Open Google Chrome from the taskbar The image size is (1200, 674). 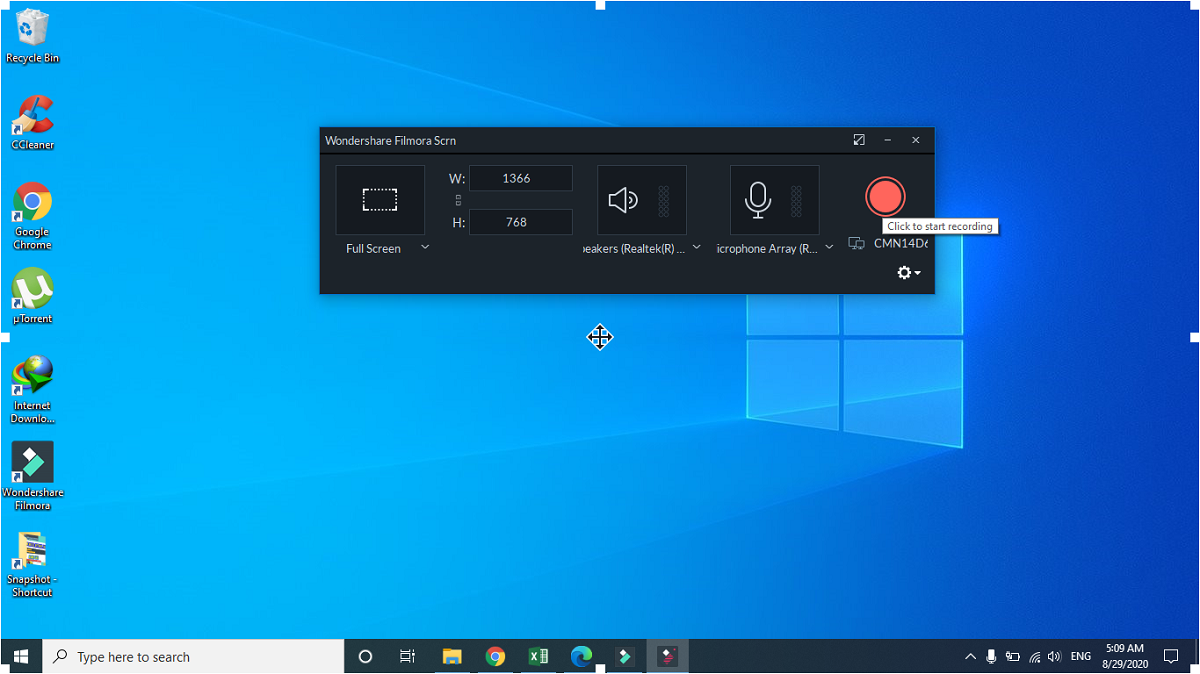coord(495,656)
